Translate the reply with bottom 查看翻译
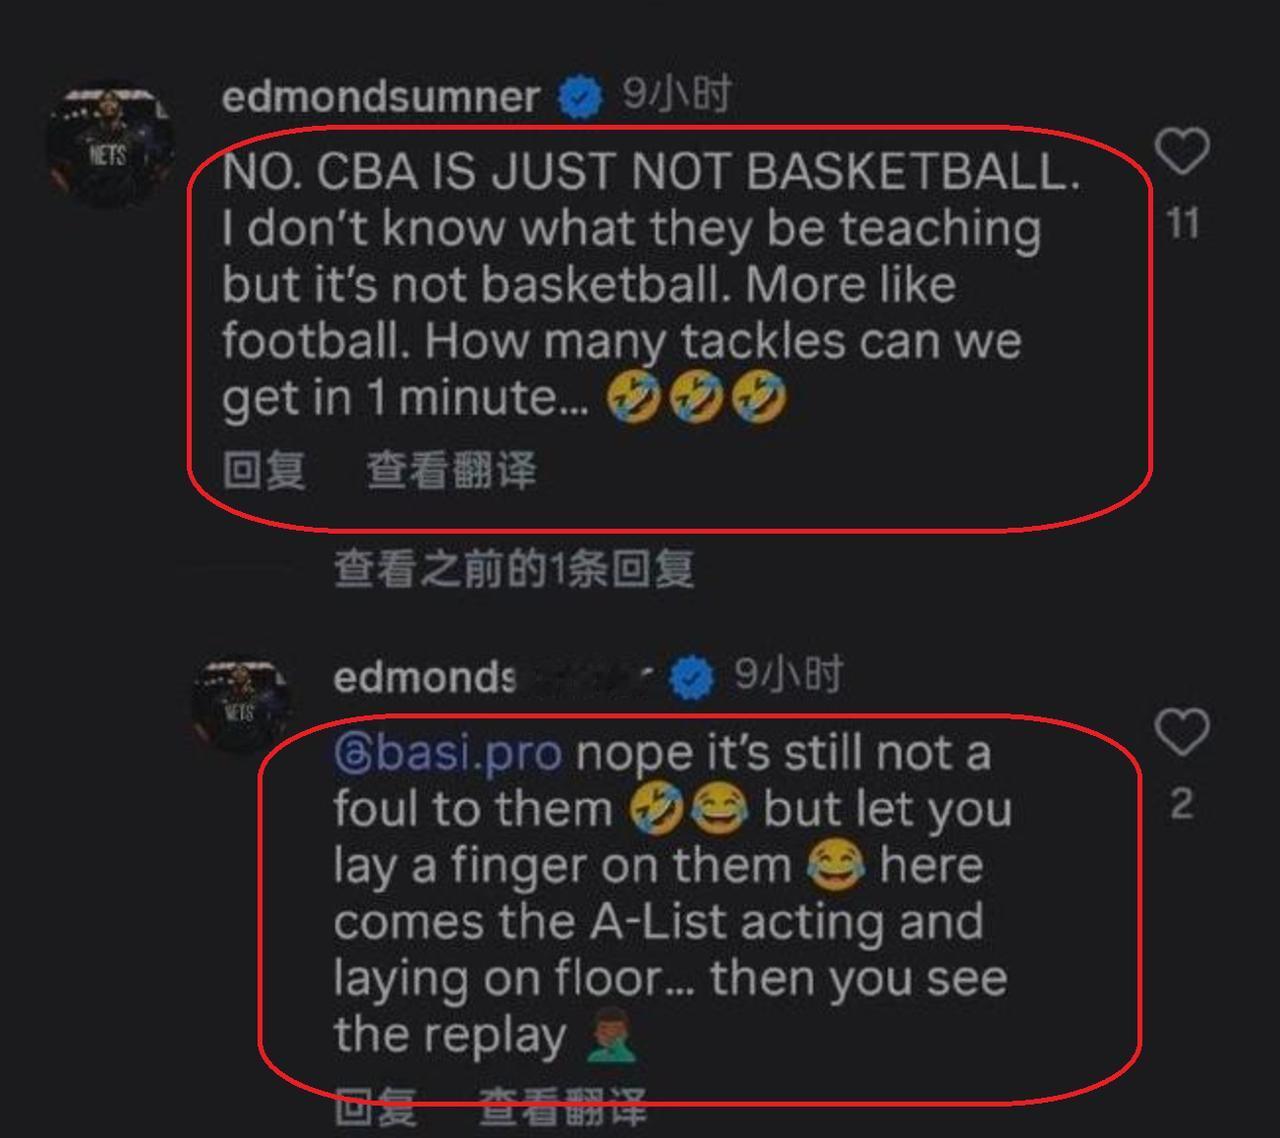Image resolution: width=1280 pixels, height=1138 pixels. click(x=563, y=1107)
